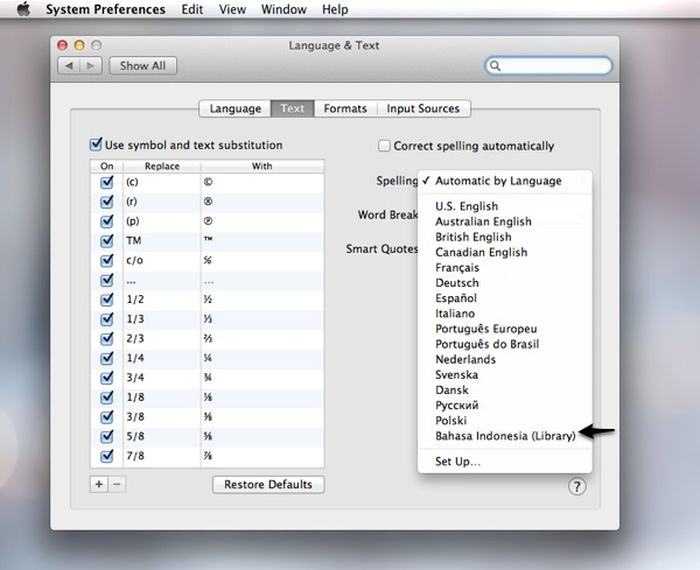This screenshot has height=570, width=700.
Task: Select British English spelling
Action: (x=505, y=237)
